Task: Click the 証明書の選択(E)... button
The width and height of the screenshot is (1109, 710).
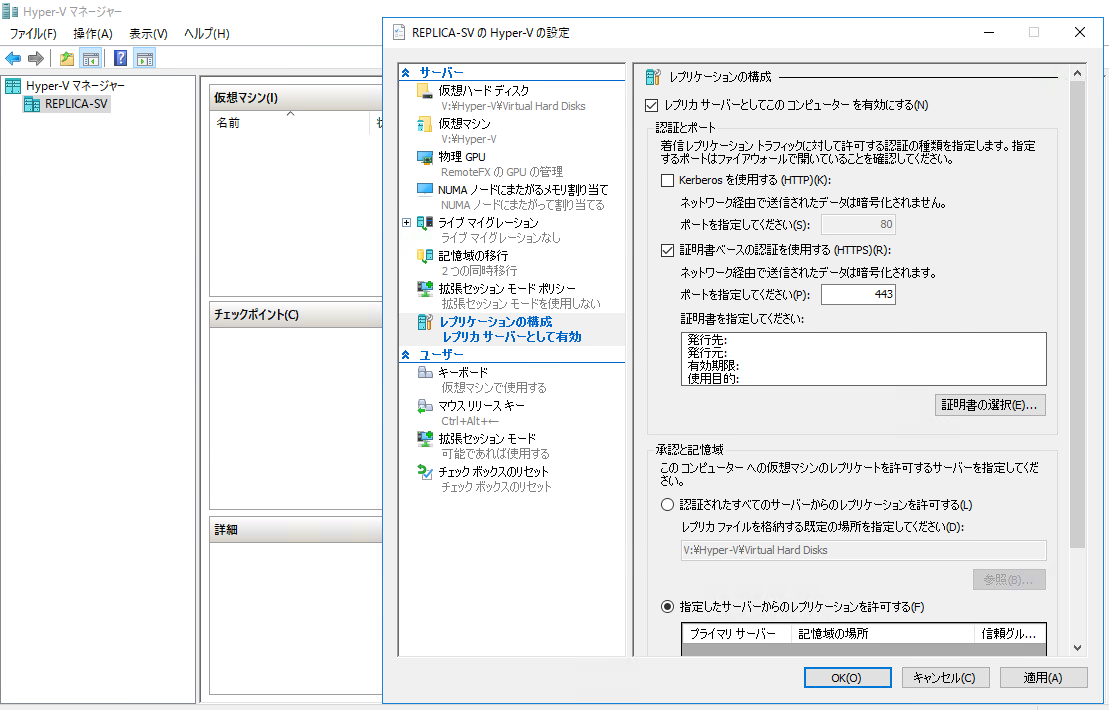Action: 989,405
